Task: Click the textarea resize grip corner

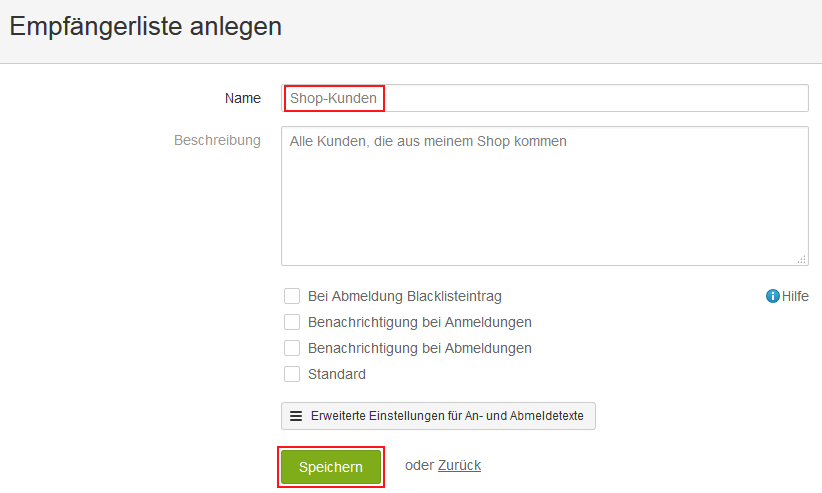Action: coord(802,260)
